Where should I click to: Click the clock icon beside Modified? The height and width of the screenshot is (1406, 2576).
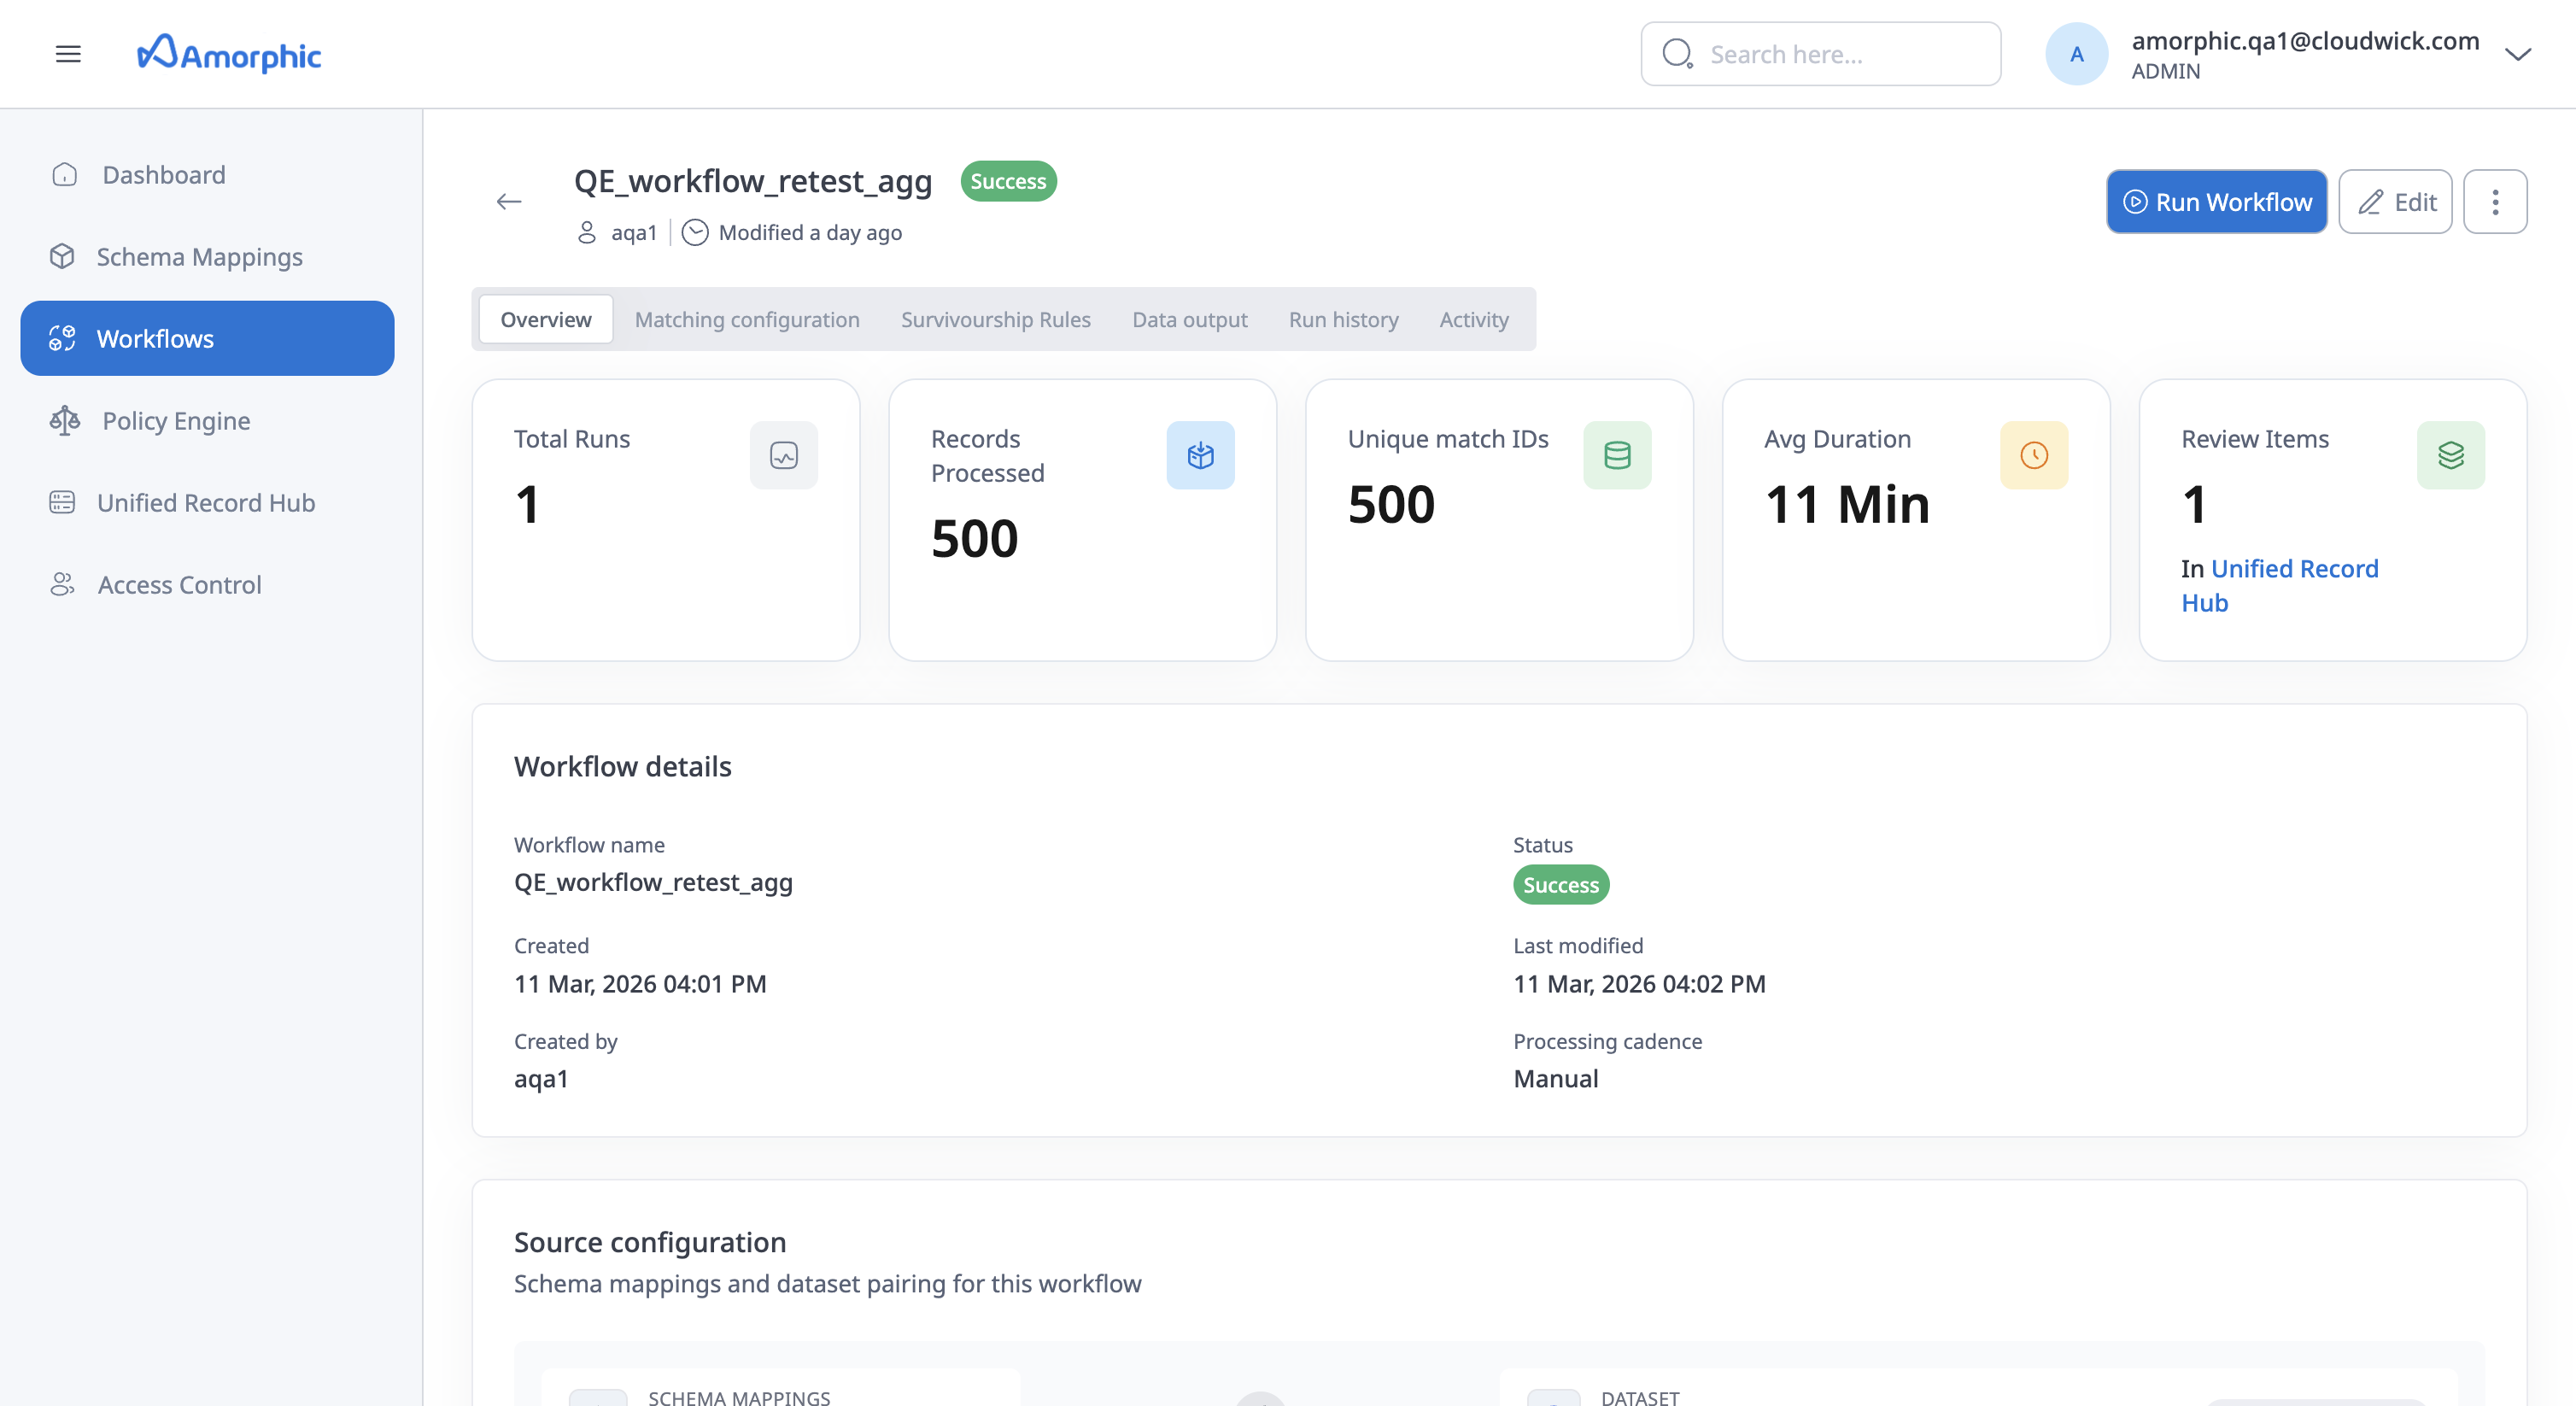(x=695, y=233)
